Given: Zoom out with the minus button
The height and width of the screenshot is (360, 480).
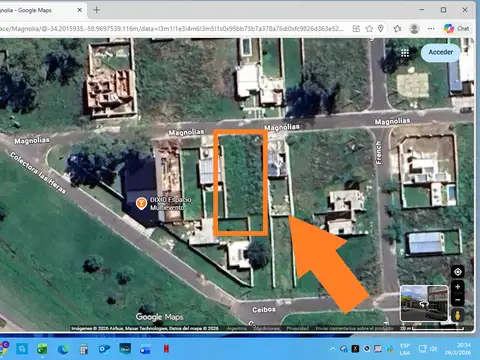Looking at the screenshot, I should [458, 300].
